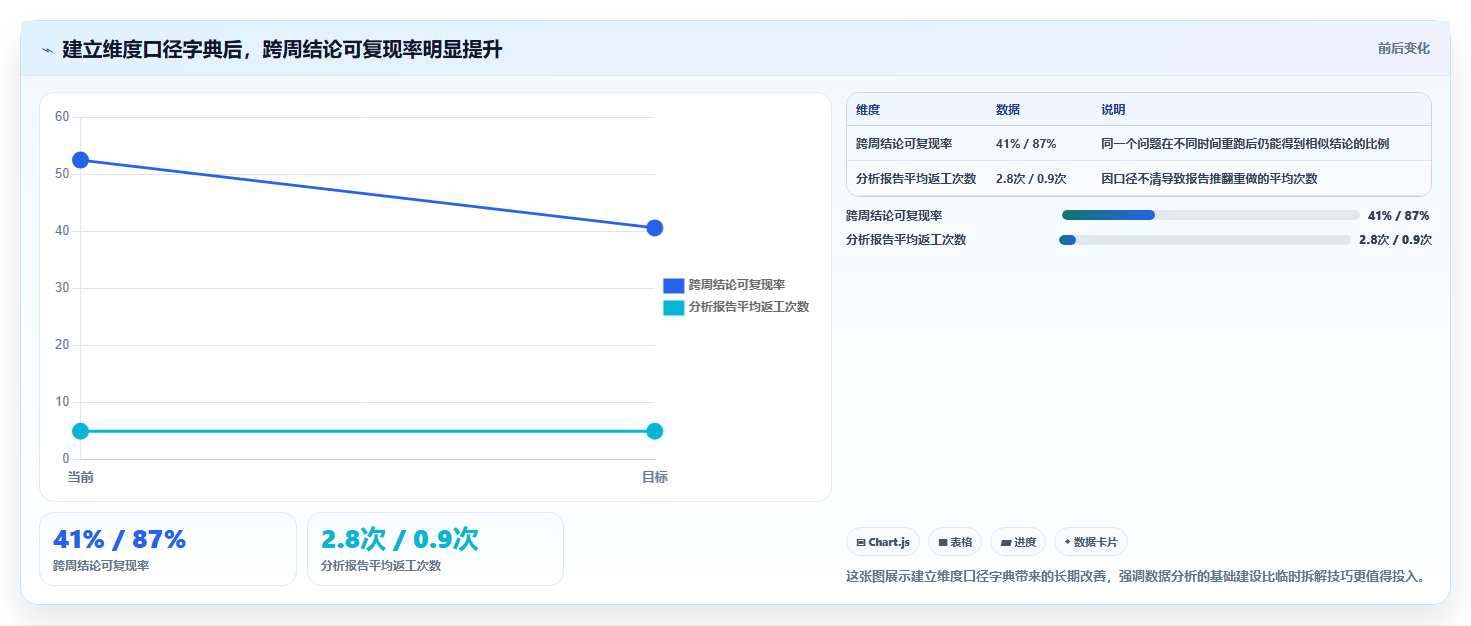1471x626 pixels.
Task: Click the blue data point at 当前
Action: [x=80, y=160]
